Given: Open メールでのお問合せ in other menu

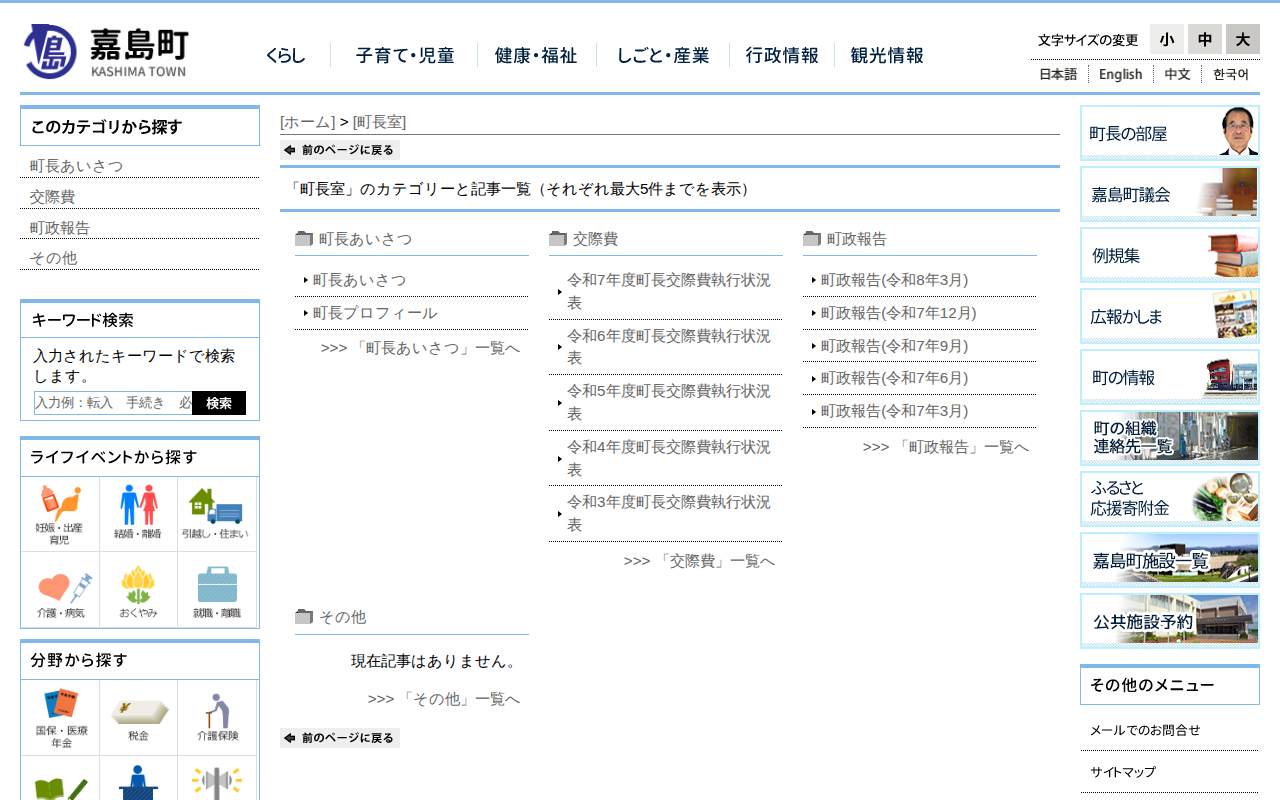Looking at the screenshot, I should click(x=1145, y=730).
